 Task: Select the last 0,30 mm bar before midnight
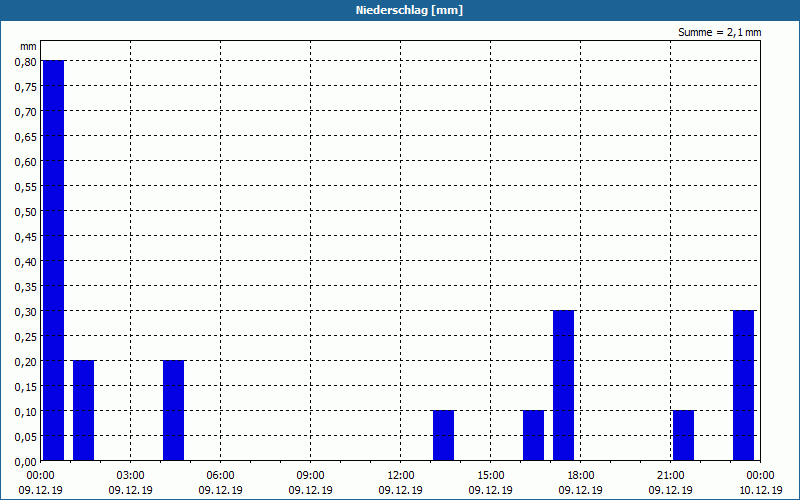click(x=743, y=386)
